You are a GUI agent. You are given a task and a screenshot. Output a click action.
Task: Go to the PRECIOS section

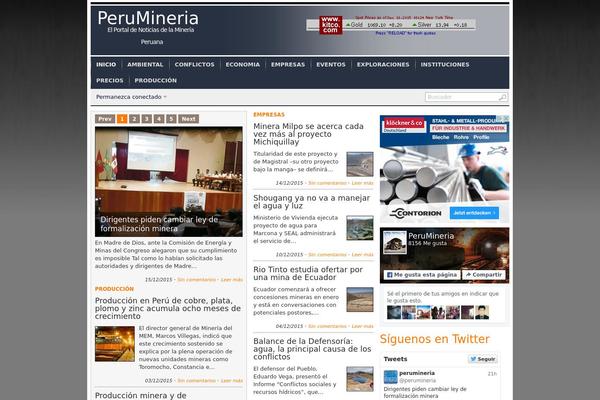click(110, 81)
